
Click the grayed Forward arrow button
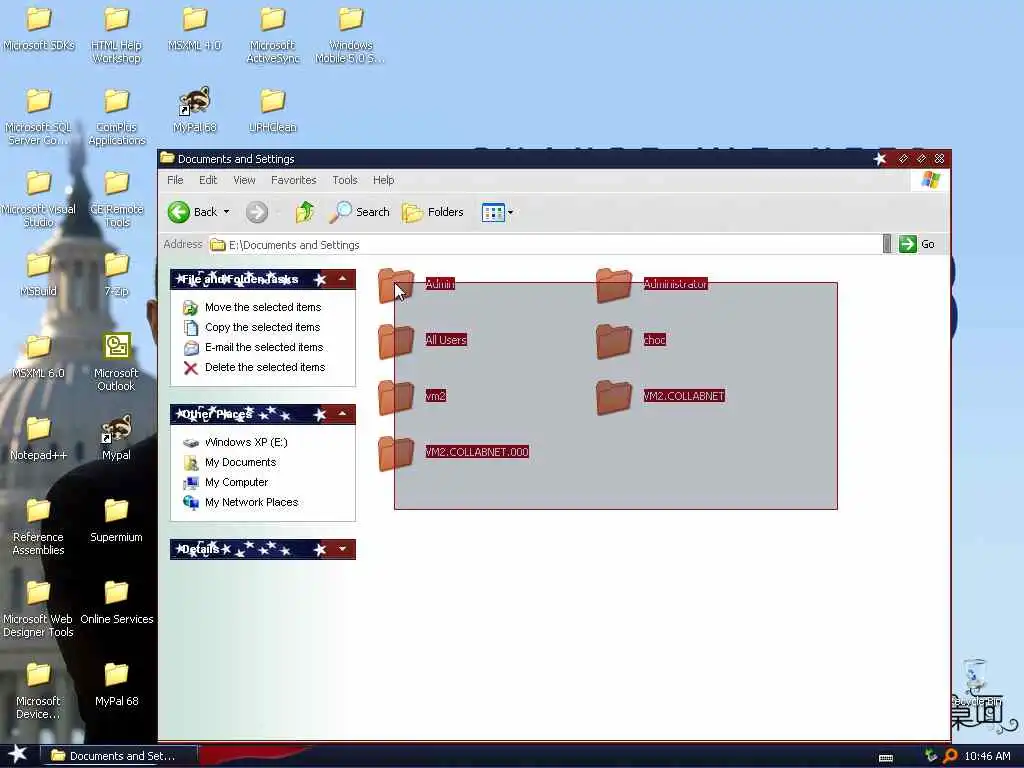coord(257,212)
